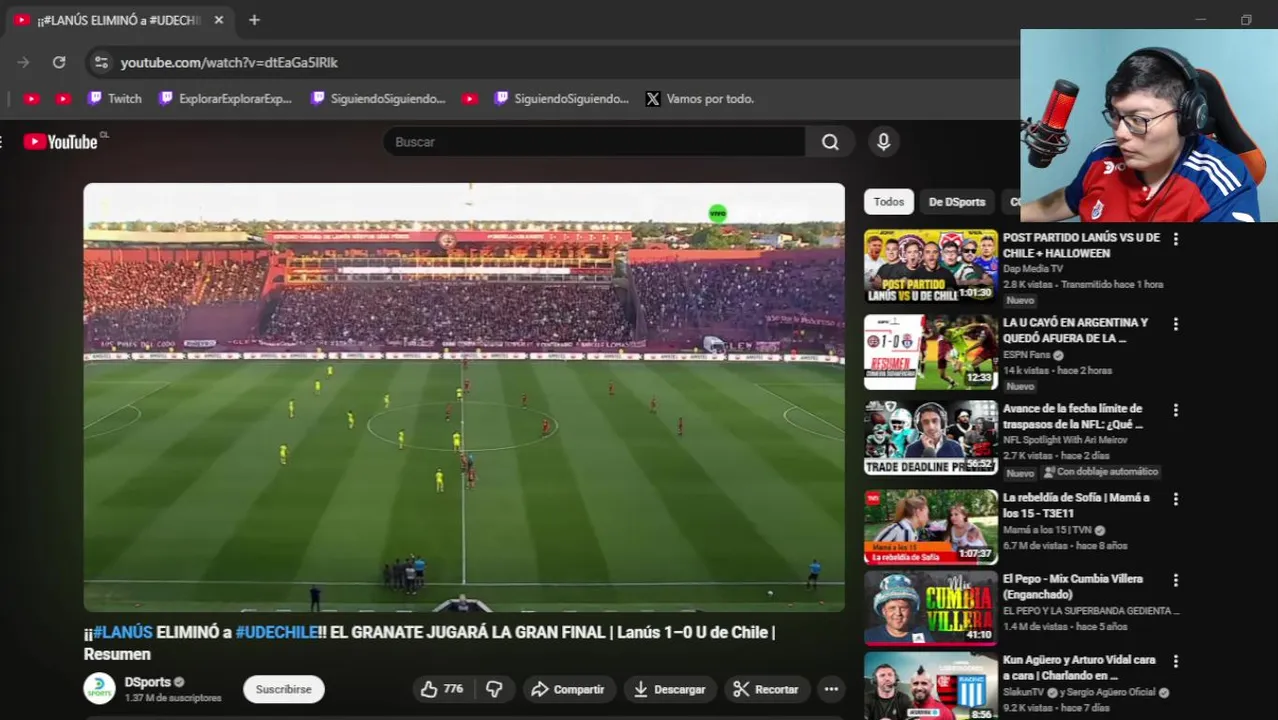Click the magnifier search button
The width and height of the screenshot is (1278, 720).
click(830, 142)
